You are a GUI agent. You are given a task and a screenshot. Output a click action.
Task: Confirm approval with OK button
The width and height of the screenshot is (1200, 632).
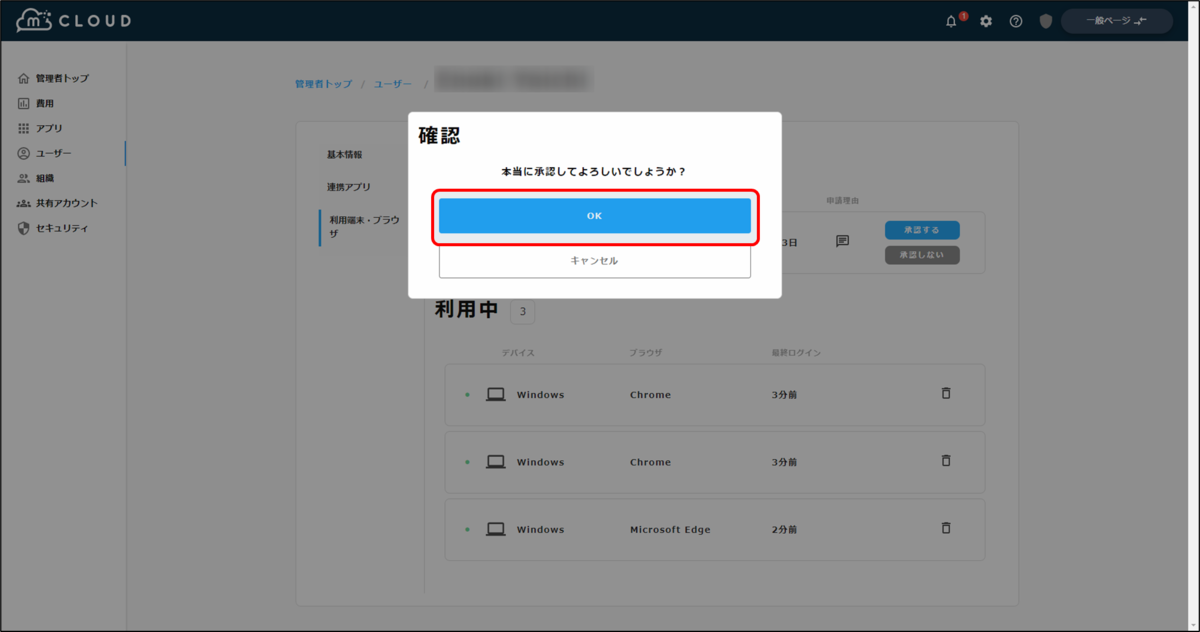click(595, 216)
